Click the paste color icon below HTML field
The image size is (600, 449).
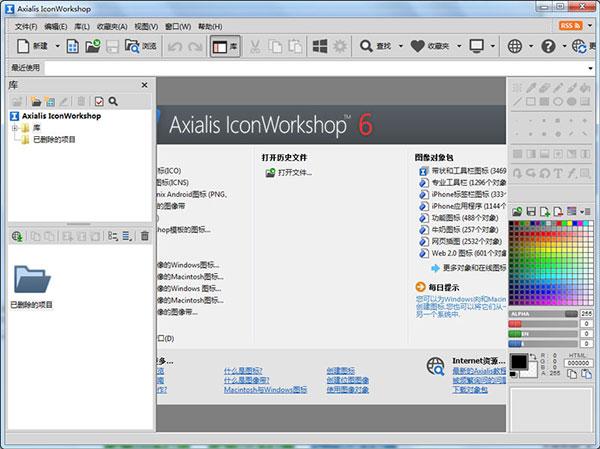(x=586, y=374)
